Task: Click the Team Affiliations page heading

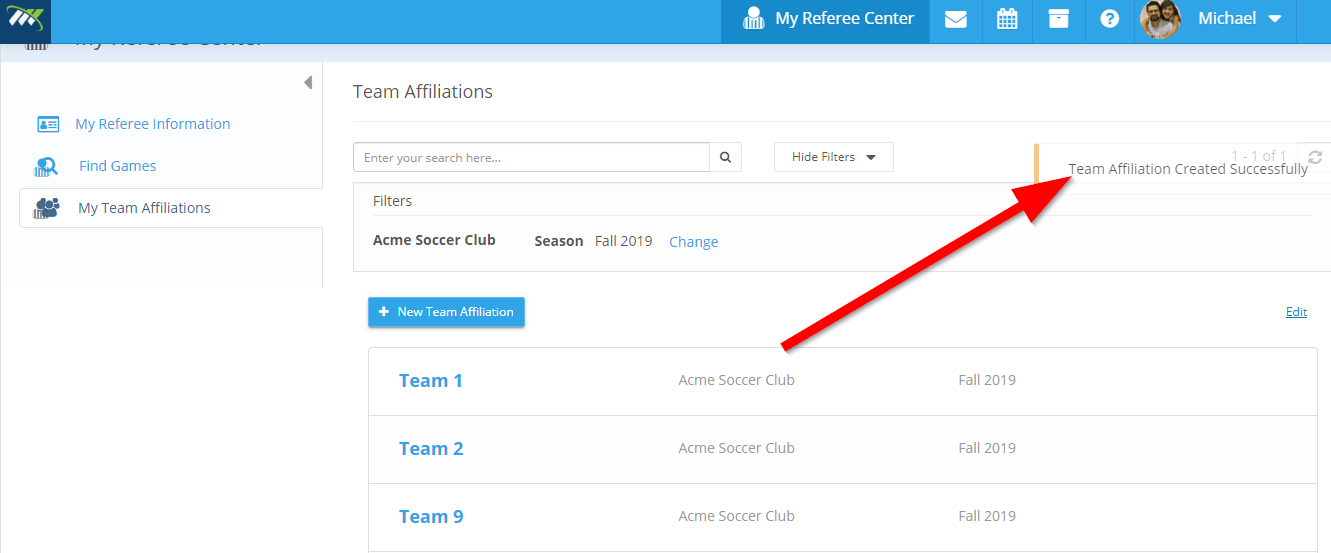Action: tap(423, 92)
